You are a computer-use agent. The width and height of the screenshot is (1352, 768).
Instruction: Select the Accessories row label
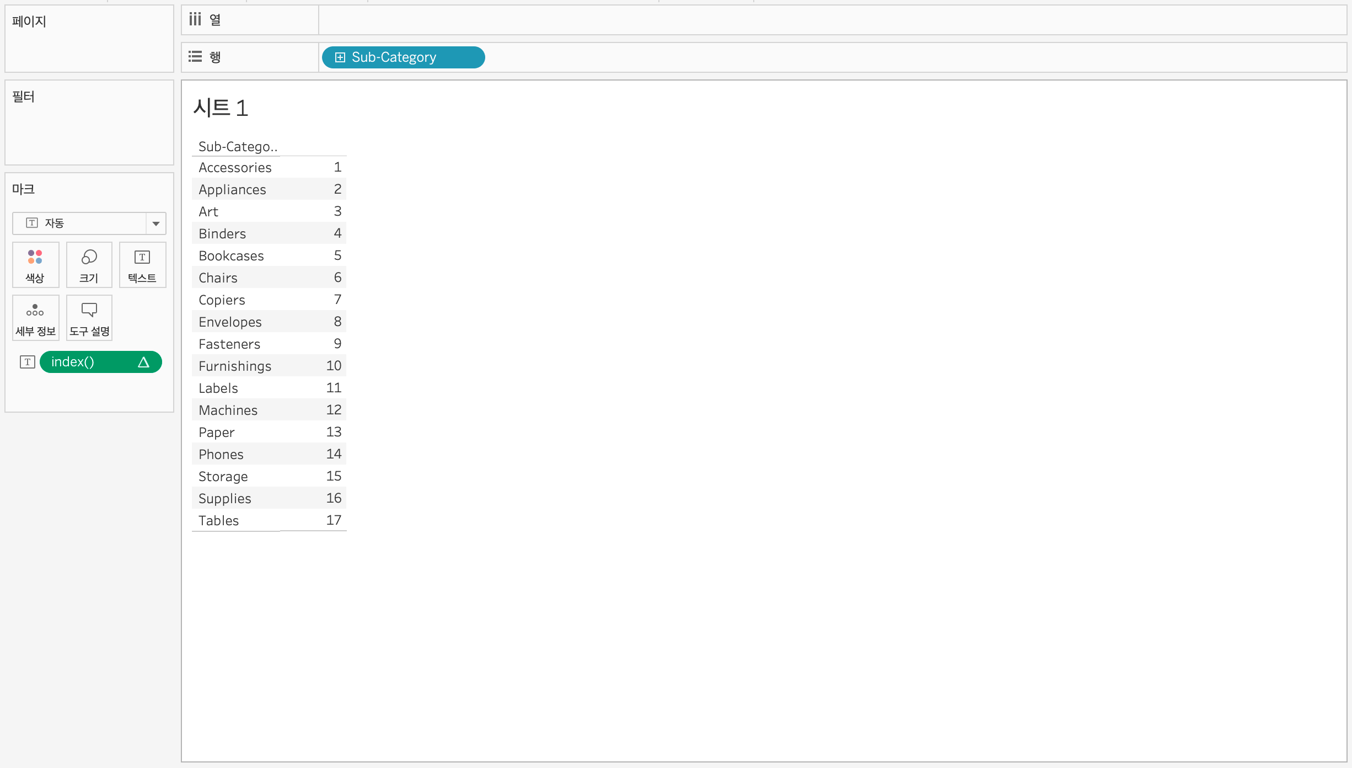(x=235, y=168)
